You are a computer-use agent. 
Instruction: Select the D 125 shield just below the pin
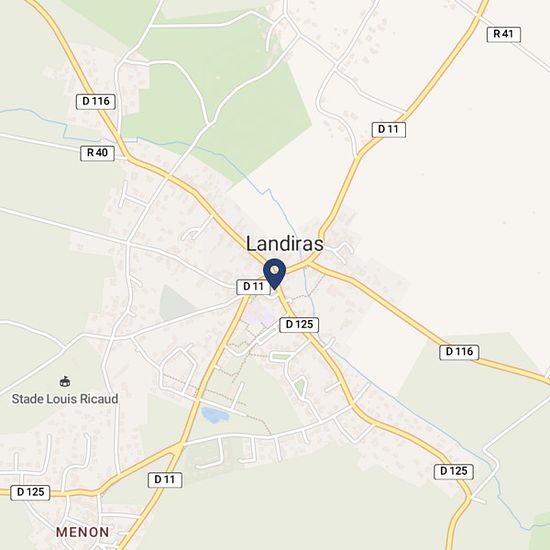(299, 325)
